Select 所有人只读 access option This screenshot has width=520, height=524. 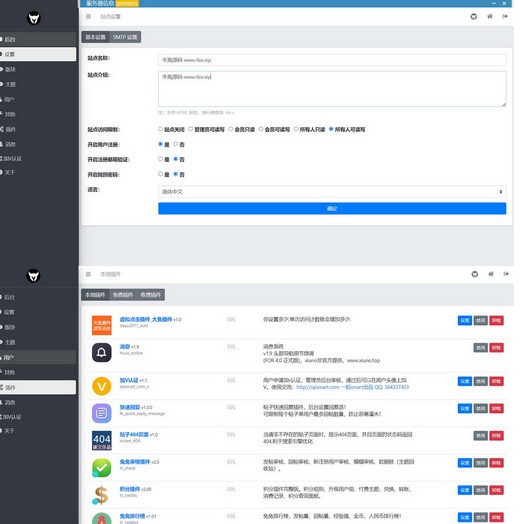click(x=296, y=129)
